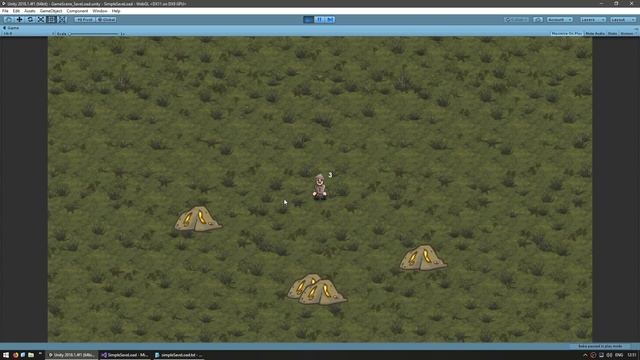Toggle Maximize On Play
The height and width of the screenshot is (360, 640).
point(567,33)
